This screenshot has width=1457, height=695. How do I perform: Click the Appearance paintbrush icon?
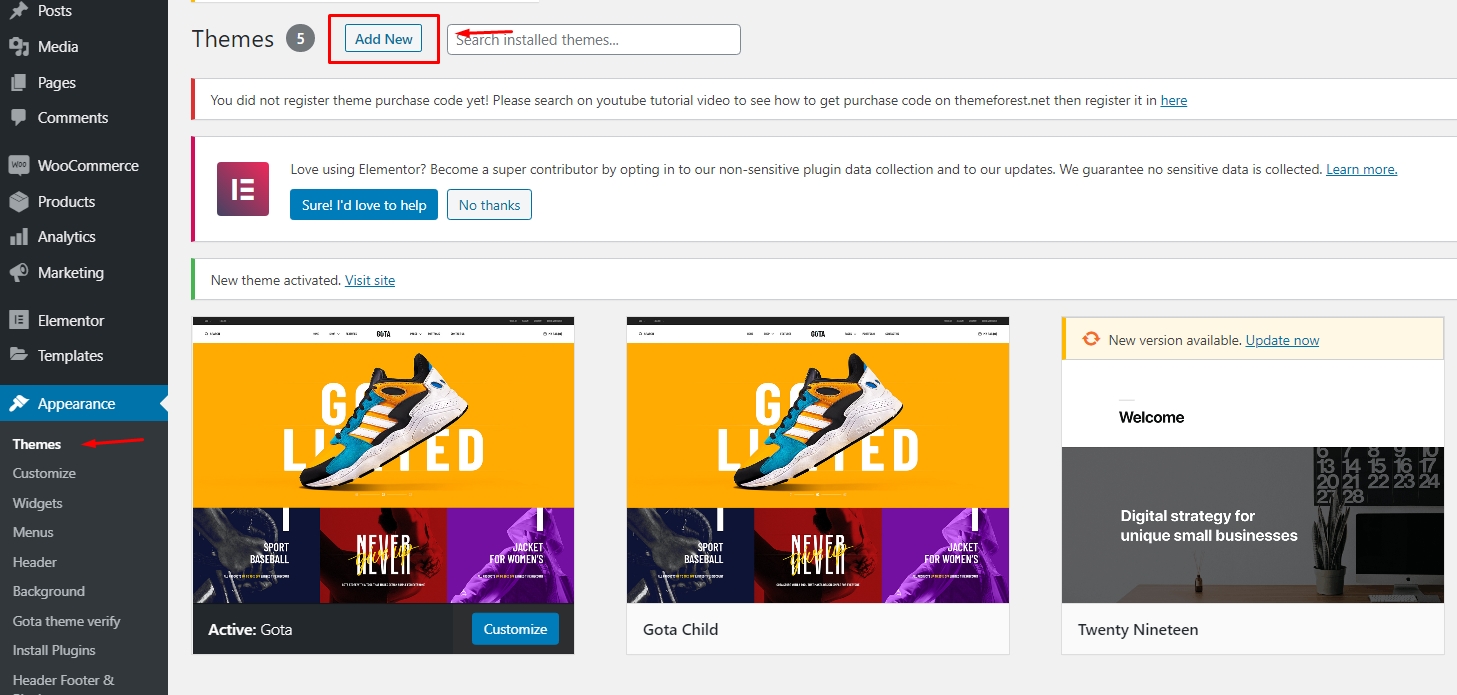click(19, 404)
